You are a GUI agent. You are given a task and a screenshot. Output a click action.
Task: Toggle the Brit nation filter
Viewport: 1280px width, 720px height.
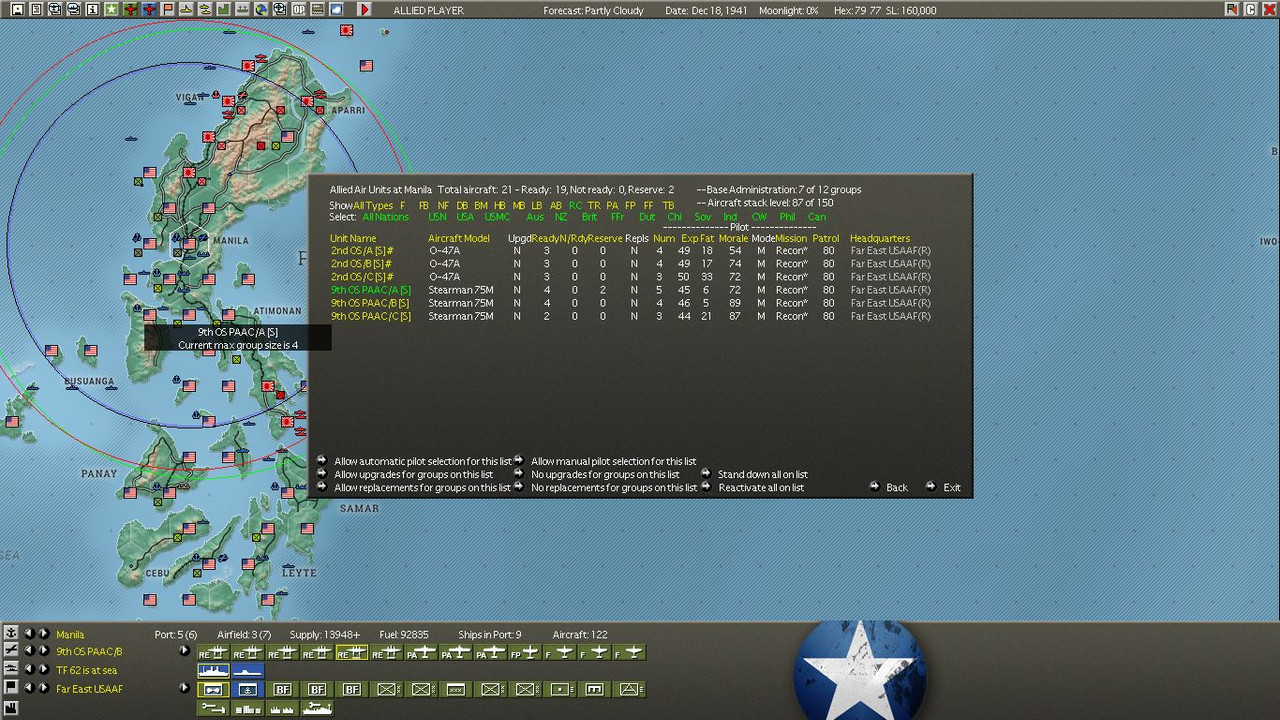click(x=589, y=217)
